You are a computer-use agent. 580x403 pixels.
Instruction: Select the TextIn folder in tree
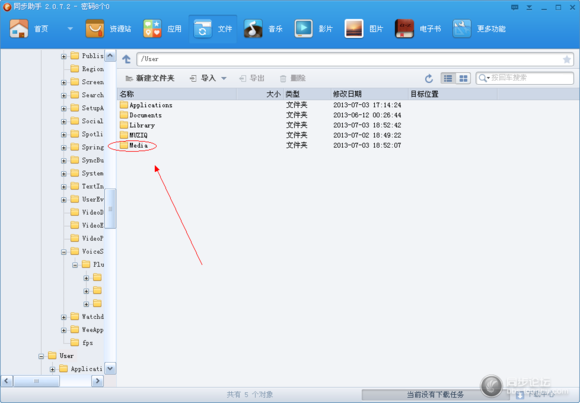pos(87,186)
